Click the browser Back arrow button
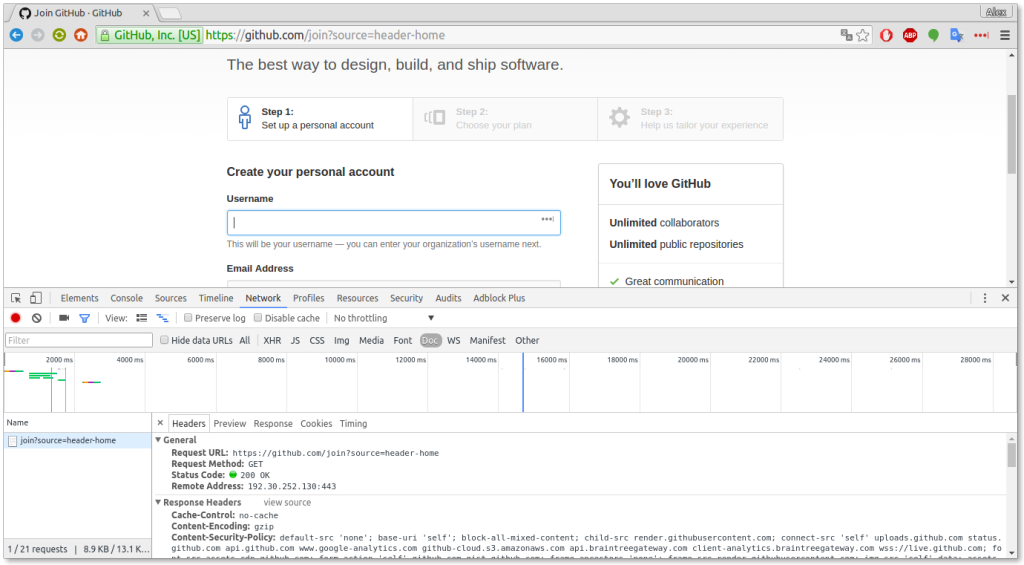This screenshot has height=565, width=1024. pos(16,35)
